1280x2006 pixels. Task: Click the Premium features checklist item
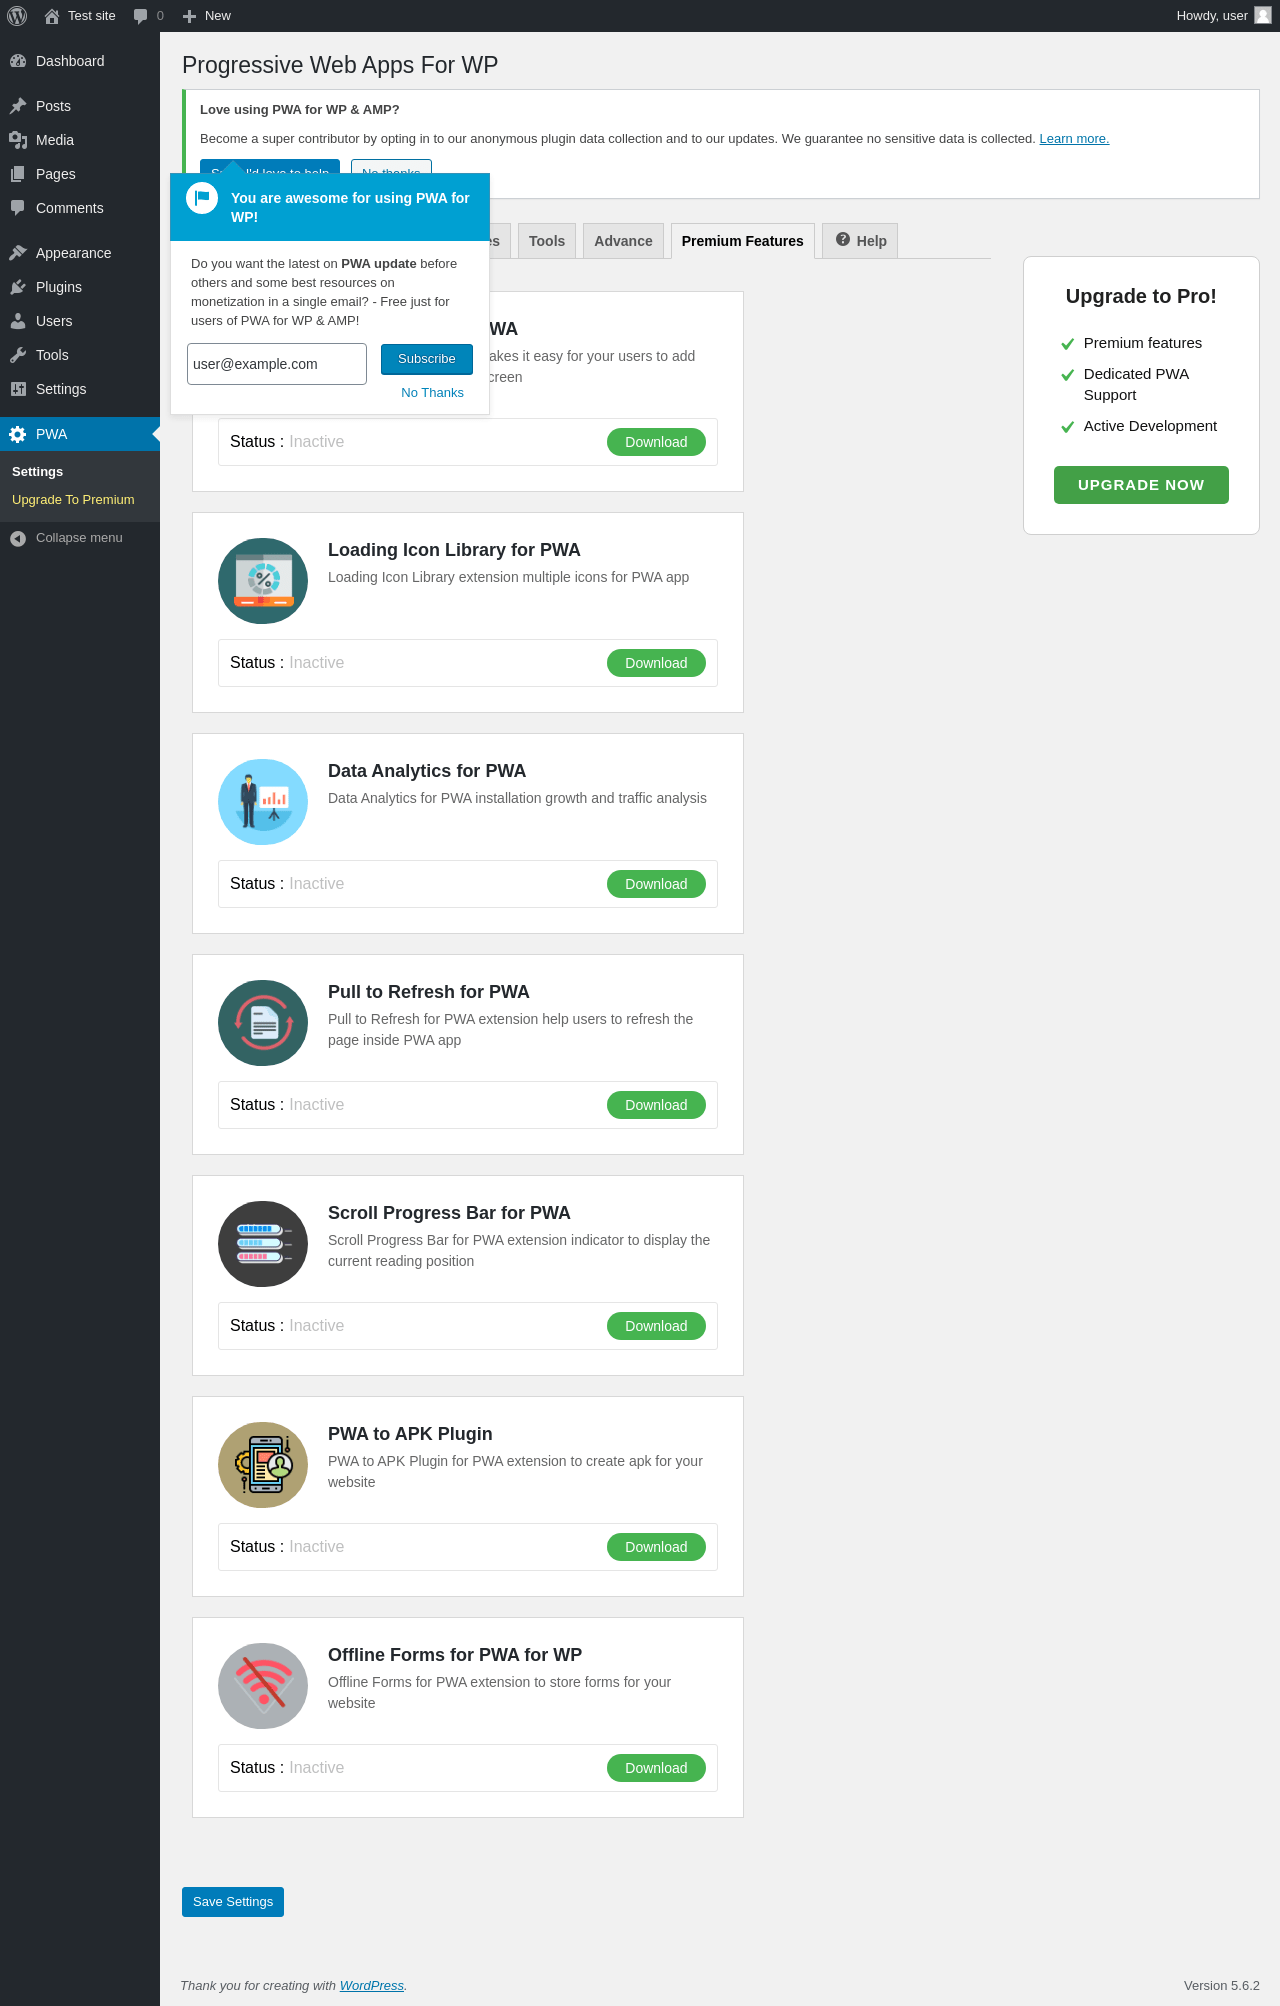click(x=1143, y=343)
